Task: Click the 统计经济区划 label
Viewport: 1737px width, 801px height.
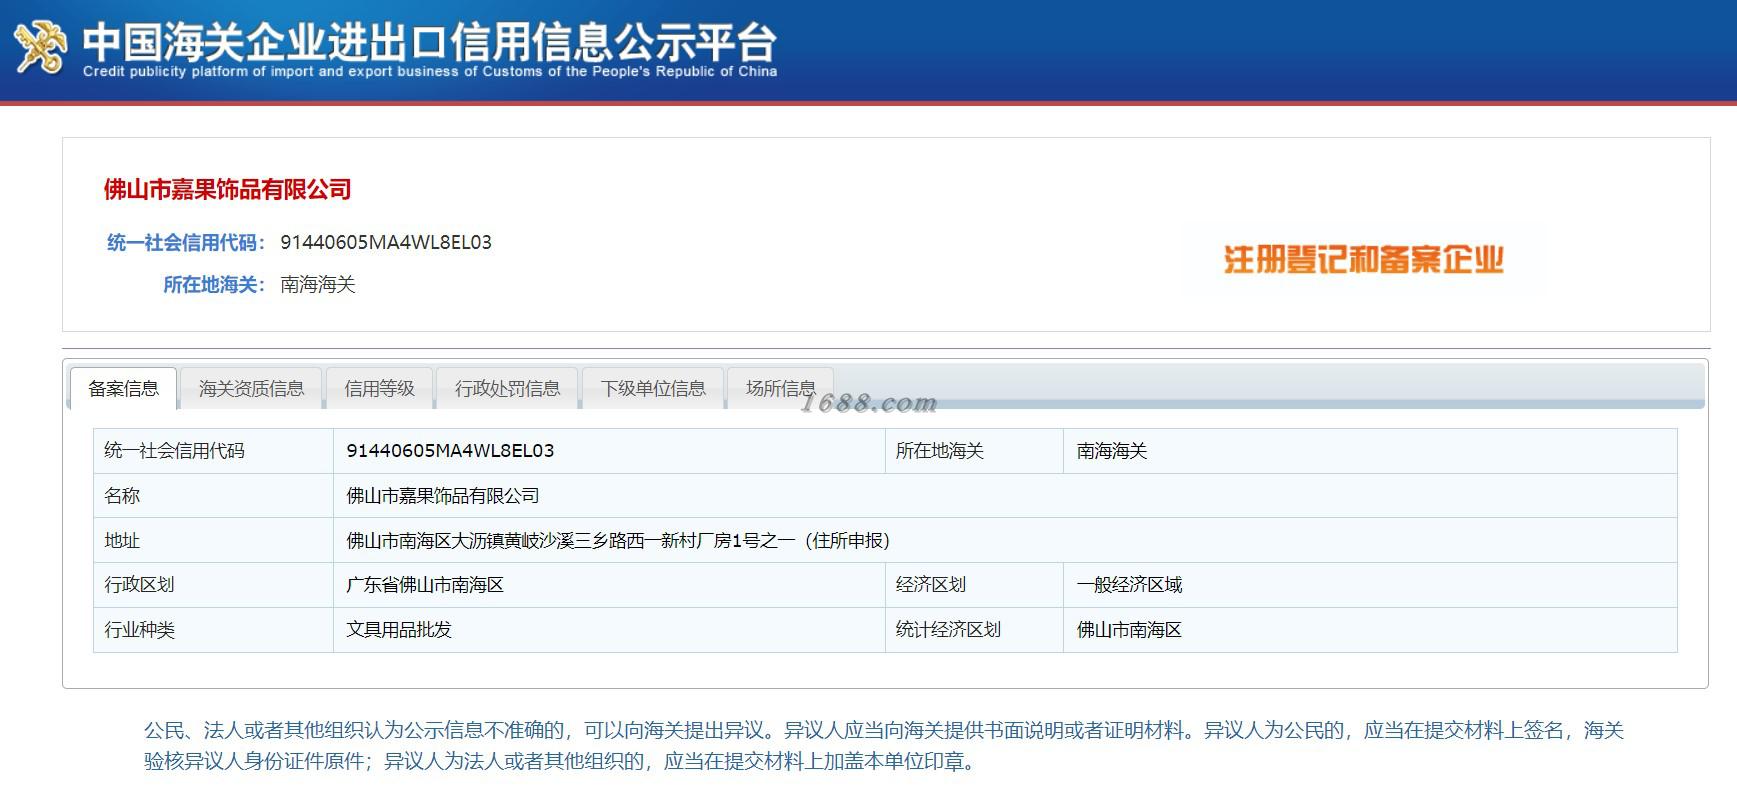Action: pos(948,629)
